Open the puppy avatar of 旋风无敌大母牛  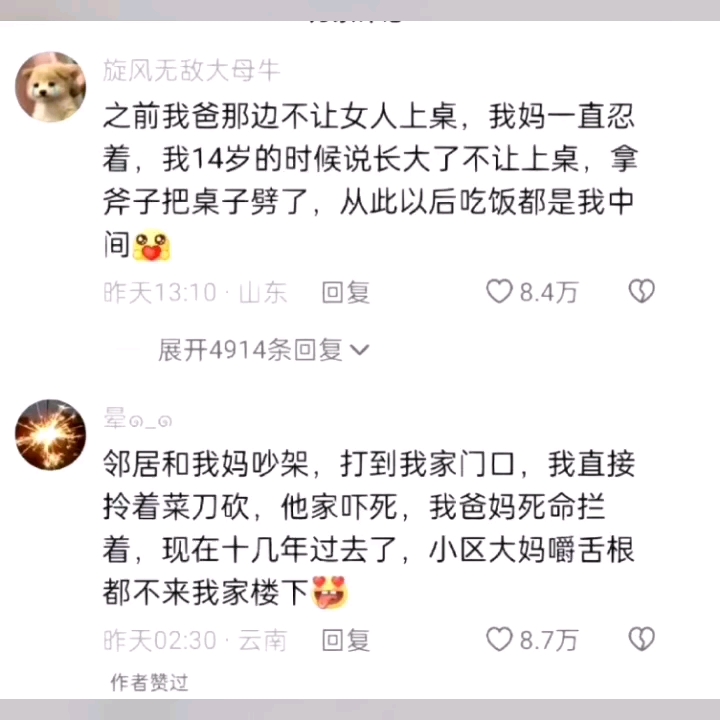pos(51,87)
